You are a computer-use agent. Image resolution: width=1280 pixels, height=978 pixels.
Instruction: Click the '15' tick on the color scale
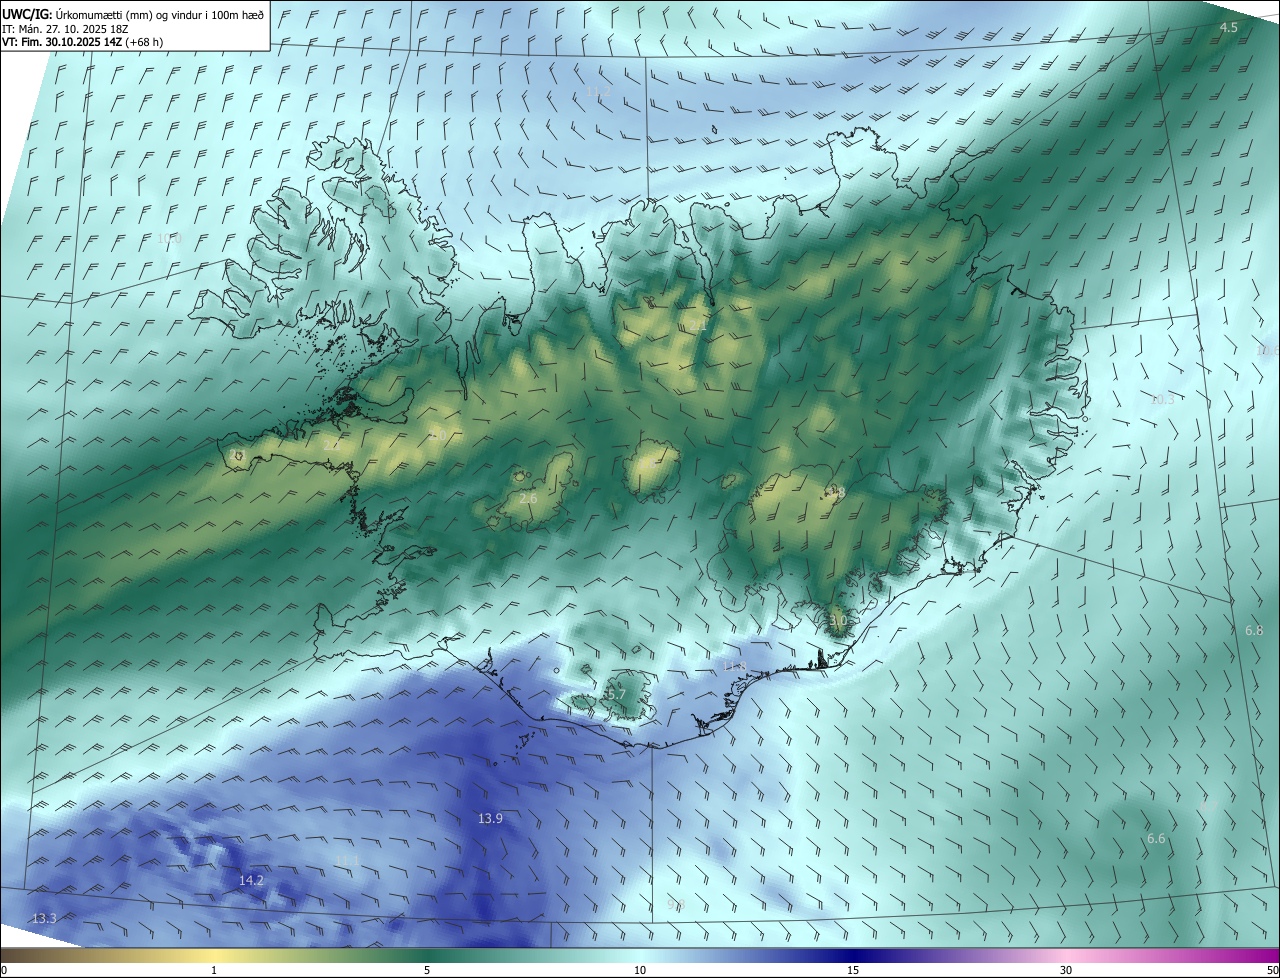pyautogui.click(x=853, y=970)
